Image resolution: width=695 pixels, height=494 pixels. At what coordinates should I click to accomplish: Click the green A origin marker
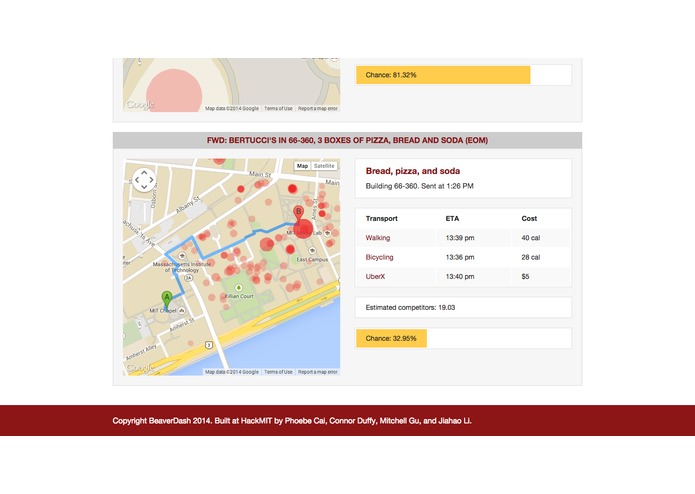coord(167,300)
